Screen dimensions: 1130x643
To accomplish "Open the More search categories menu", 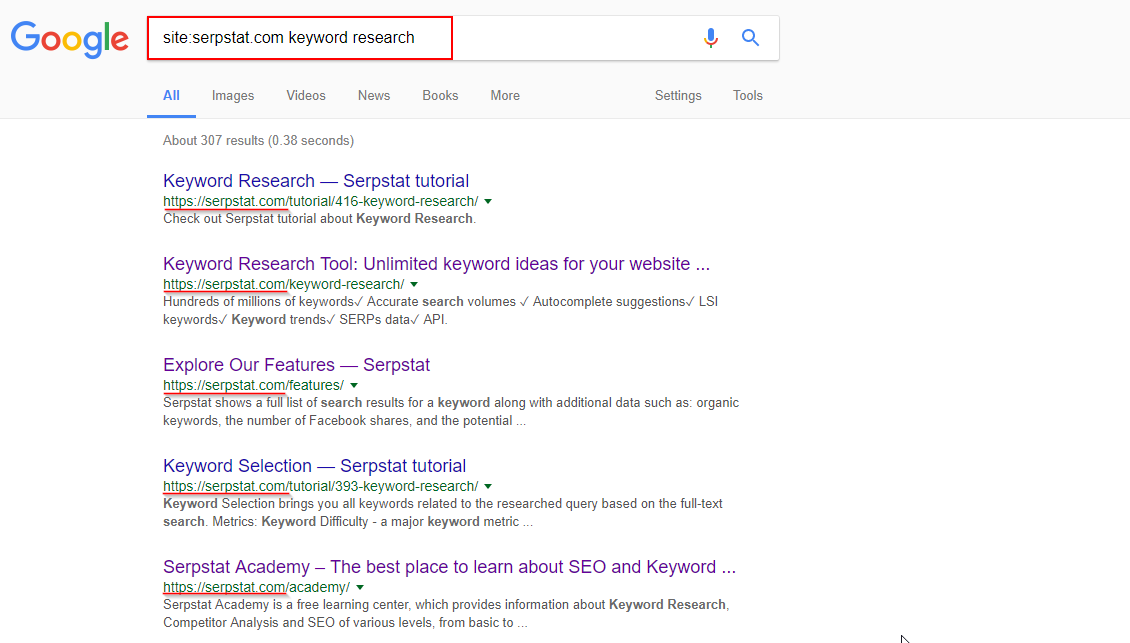I will [505, 95].
